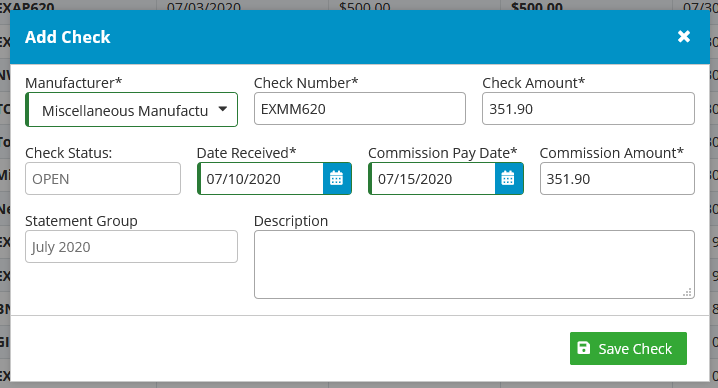Save the check with Save Check button
This screenshot has width=718, height=388.
pos(628,349)
